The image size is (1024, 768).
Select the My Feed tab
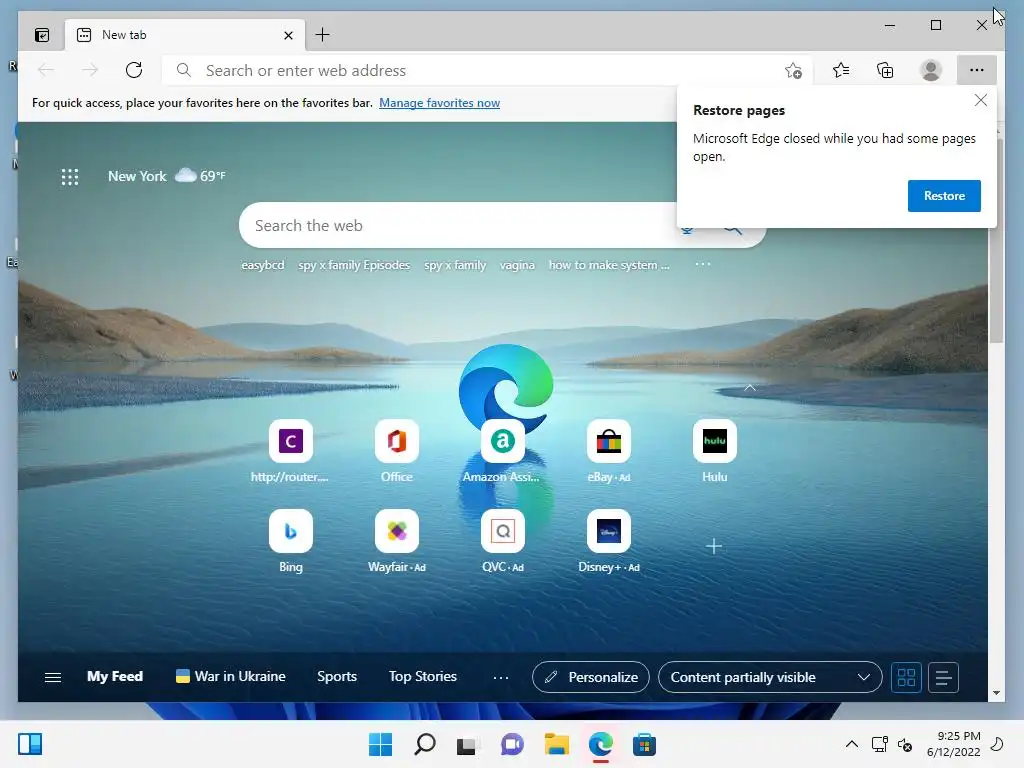(115, 677)
